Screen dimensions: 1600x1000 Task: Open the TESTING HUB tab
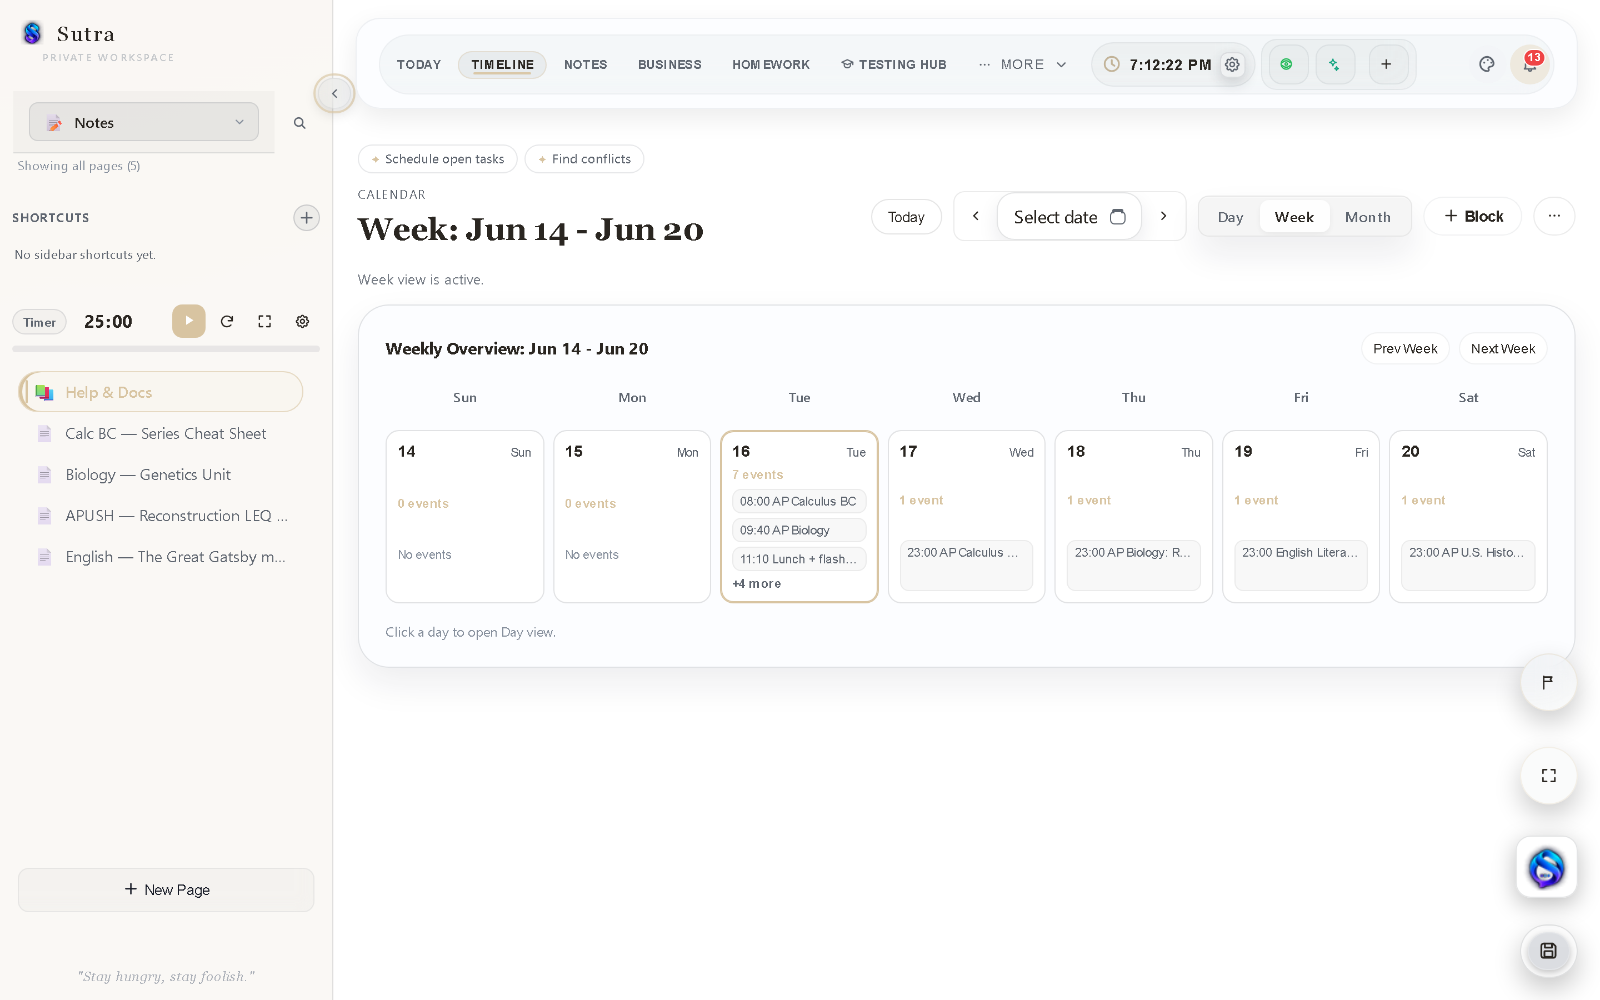(x=893, y=64)
